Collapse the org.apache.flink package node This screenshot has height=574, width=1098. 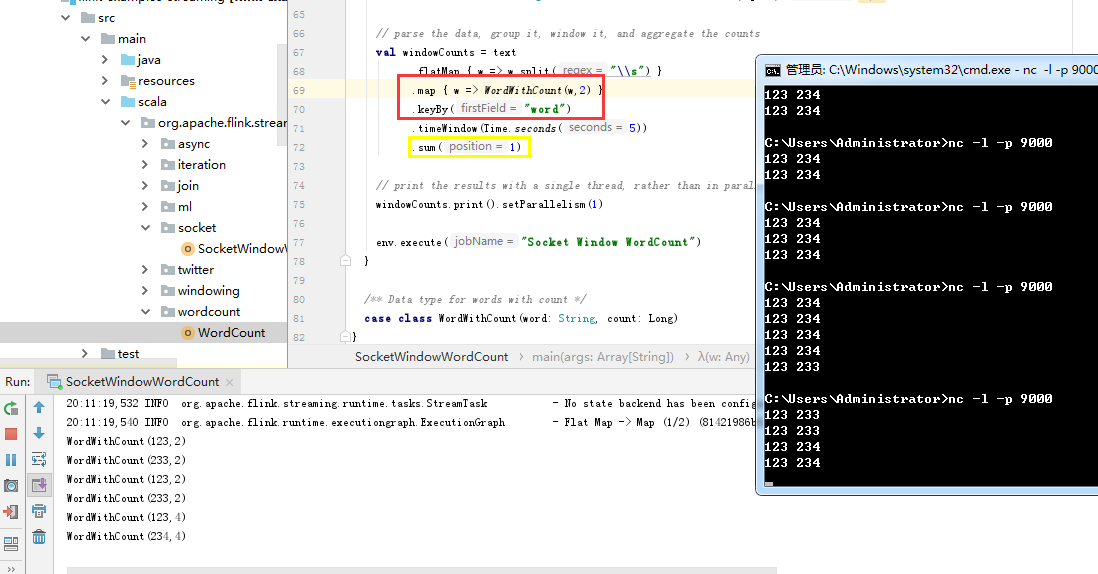click(x=126, y=122)
